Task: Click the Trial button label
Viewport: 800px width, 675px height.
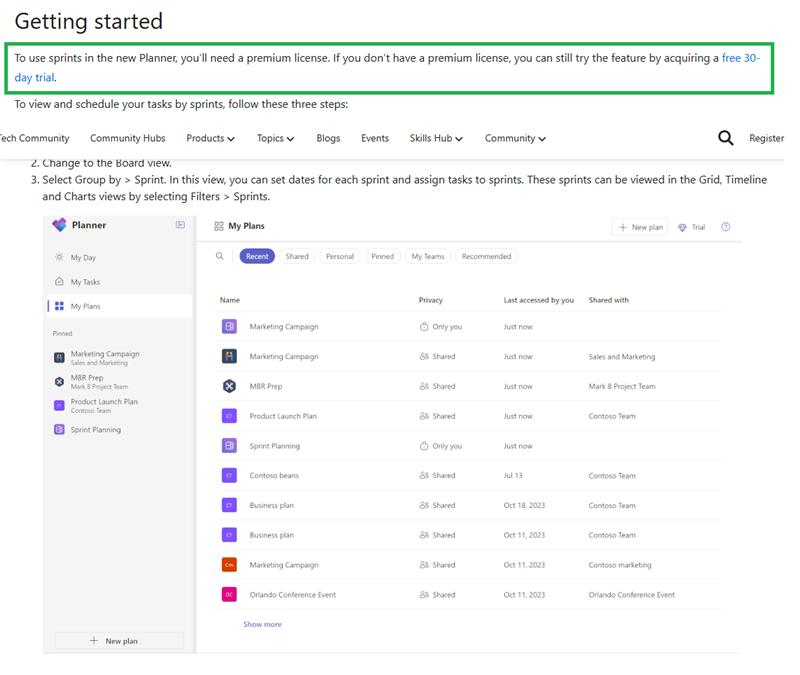Action: (698, 227)
